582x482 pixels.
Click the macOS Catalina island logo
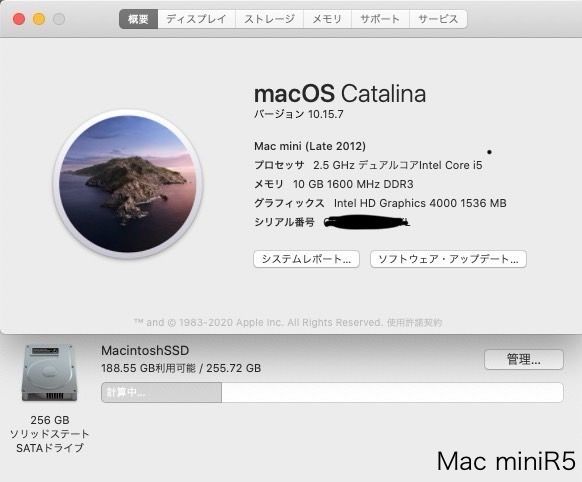pyautogui.click(x=128, y=184)
